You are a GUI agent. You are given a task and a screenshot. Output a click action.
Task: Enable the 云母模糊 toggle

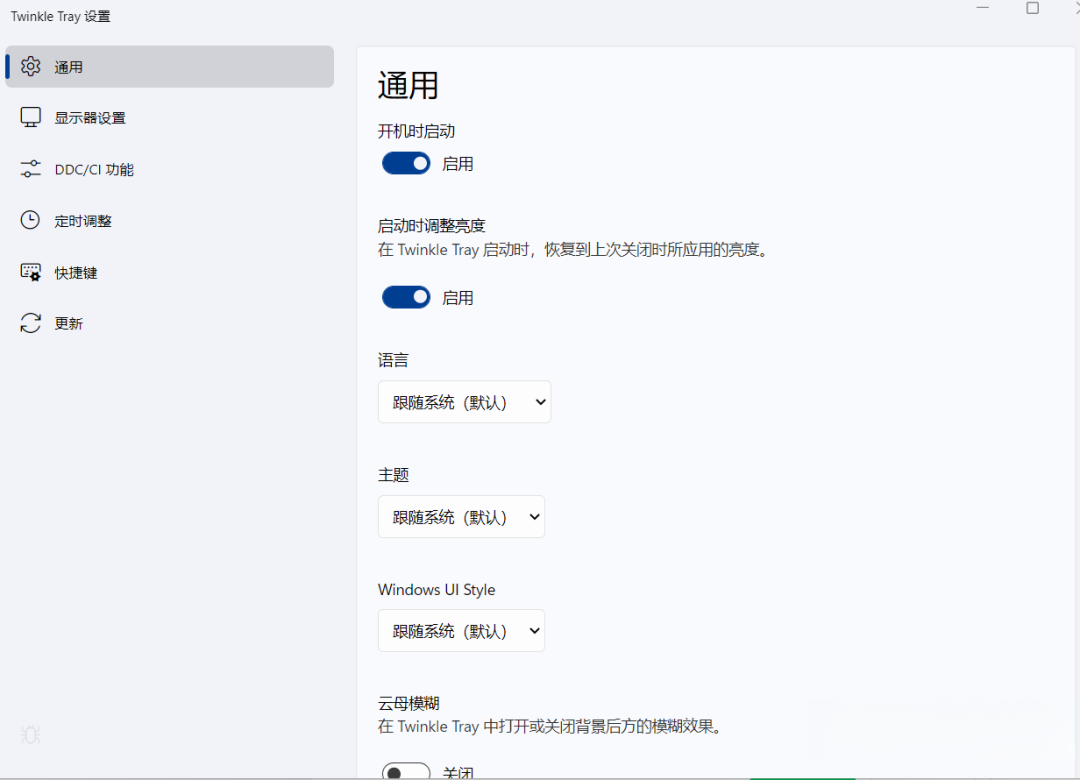(406, 772)
